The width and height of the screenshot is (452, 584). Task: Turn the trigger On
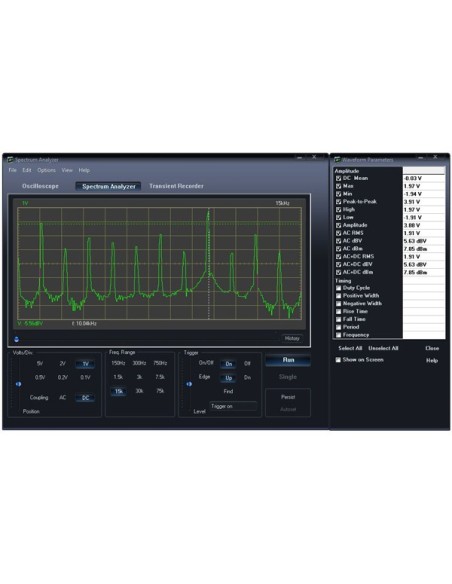coord(228,364)
